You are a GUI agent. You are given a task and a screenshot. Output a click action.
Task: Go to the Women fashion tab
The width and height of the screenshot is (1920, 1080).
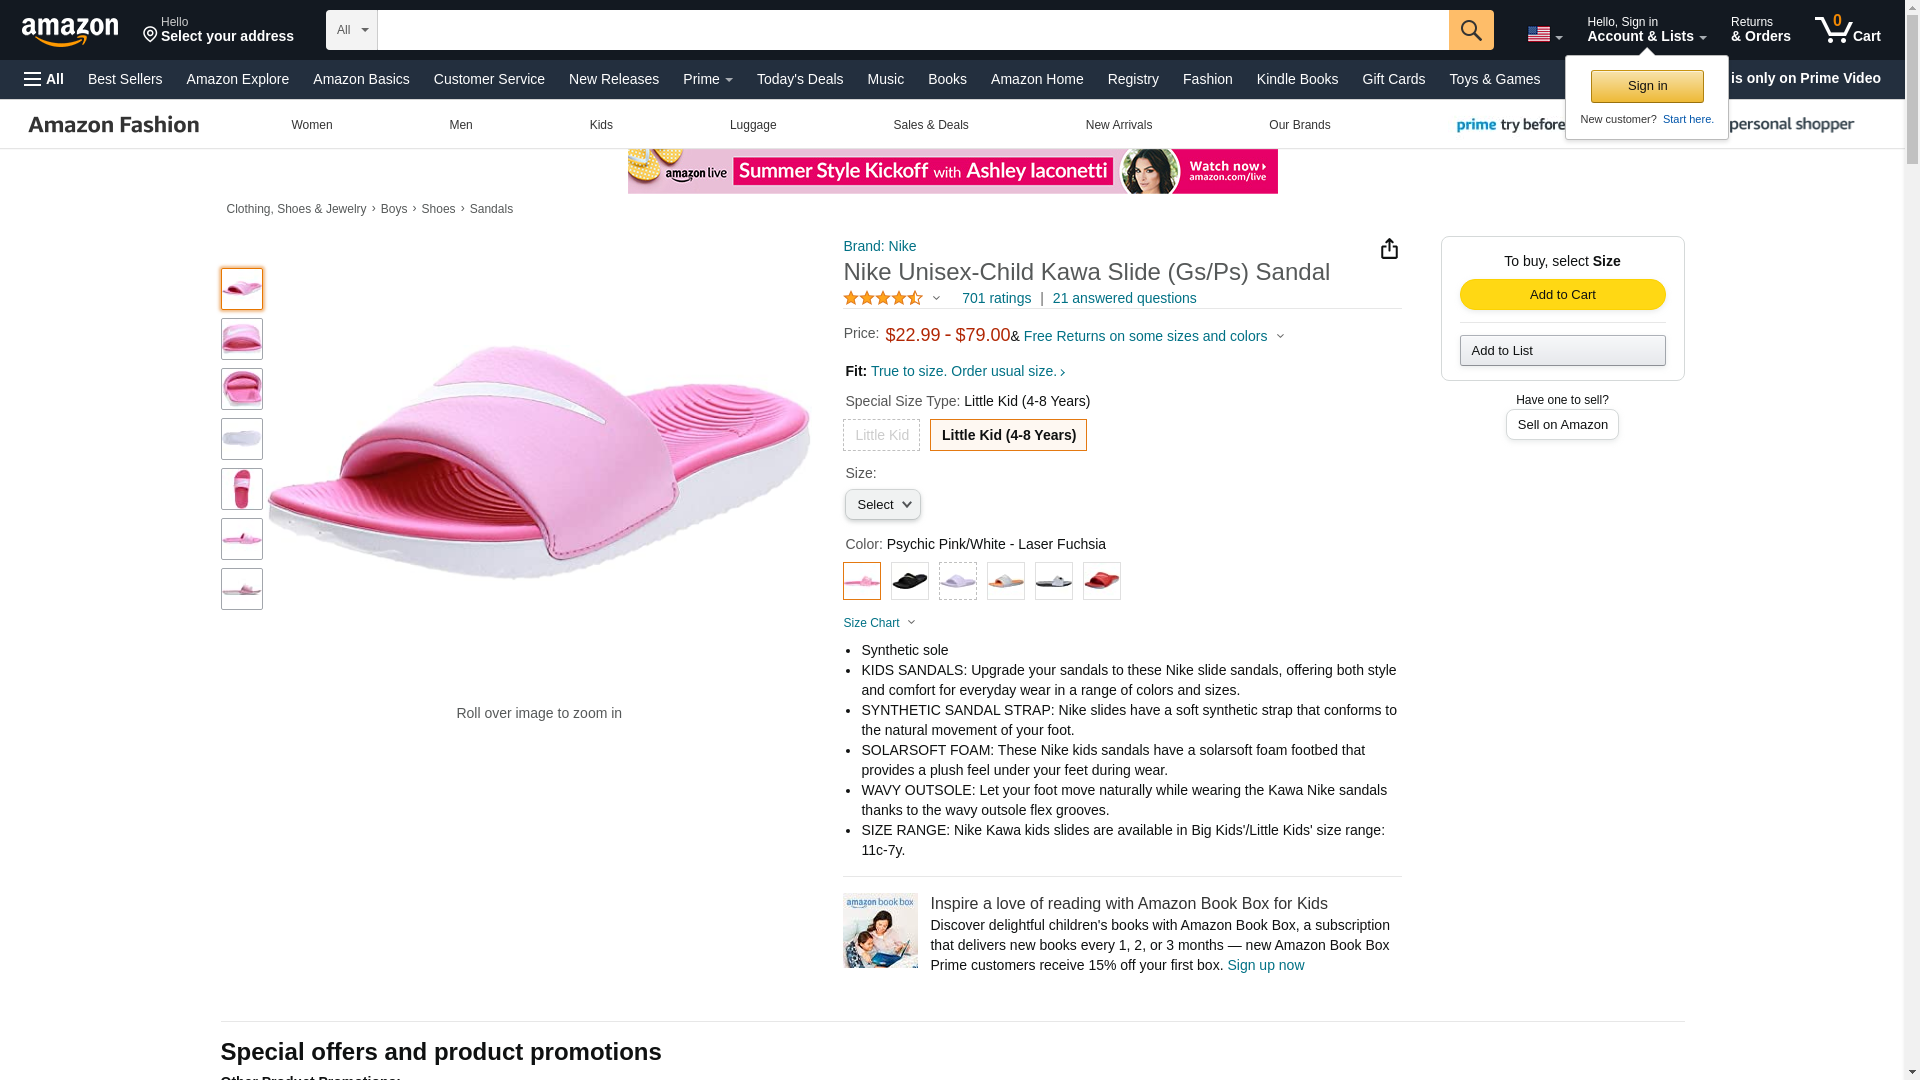click(x=312, y=125)
